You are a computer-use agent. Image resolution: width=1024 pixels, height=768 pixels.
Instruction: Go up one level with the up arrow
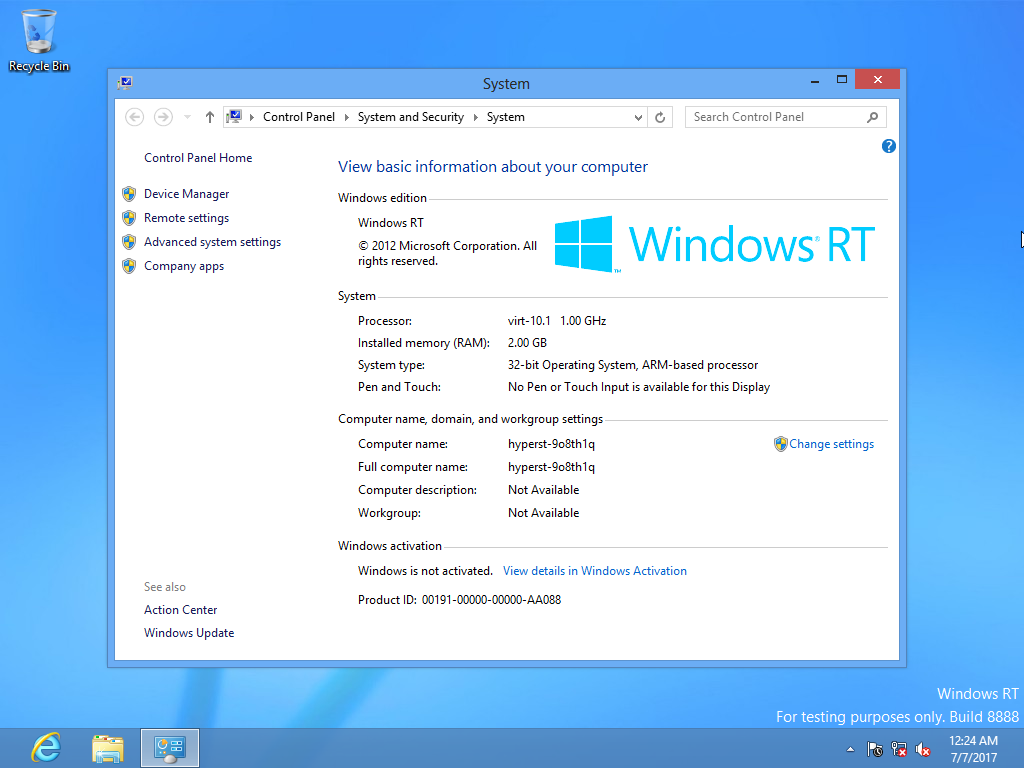tap(209, 117)
